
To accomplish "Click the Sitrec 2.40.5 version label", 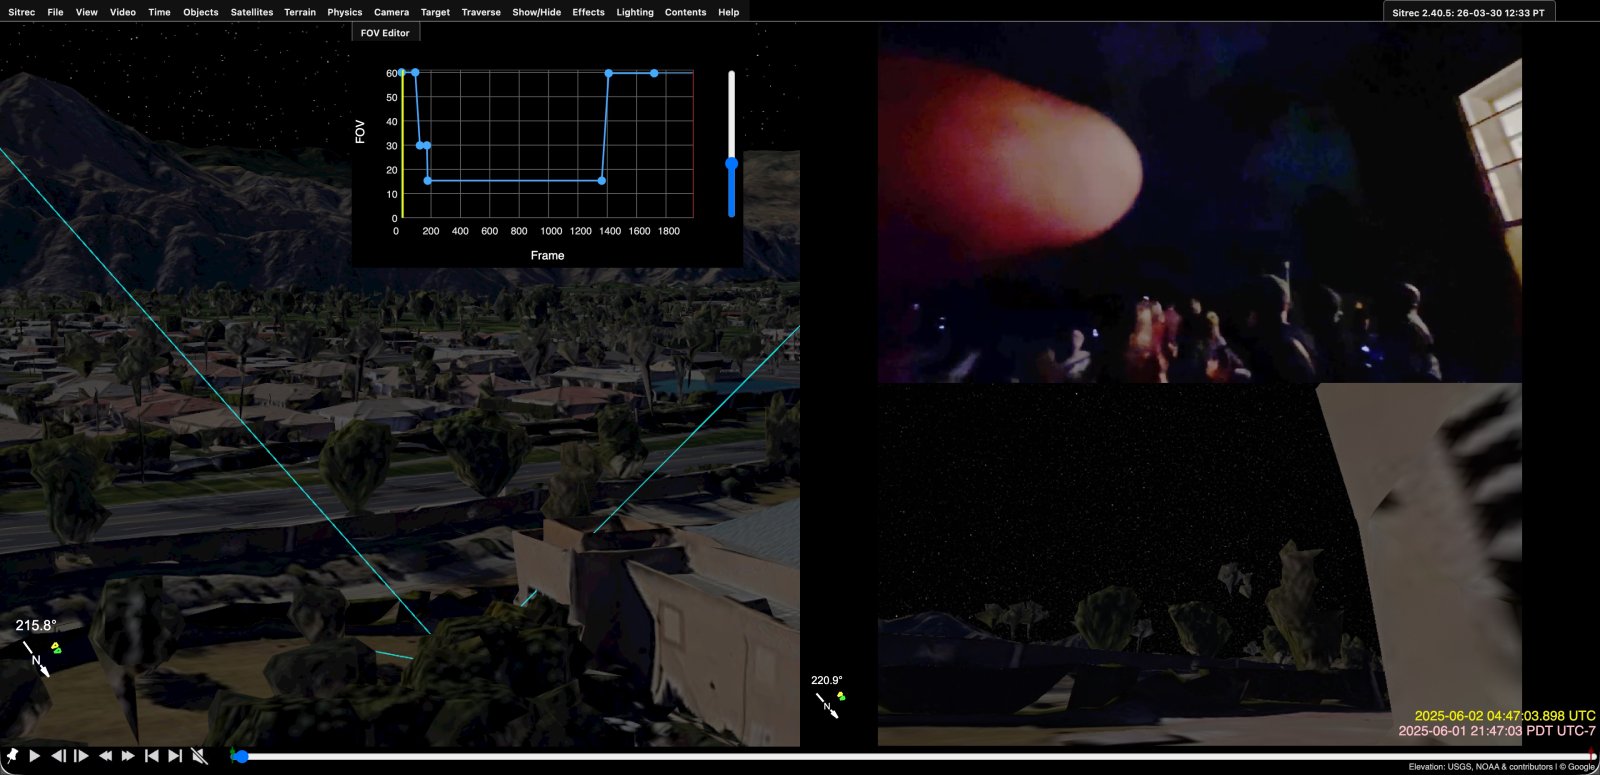I will click(1468, 12).
